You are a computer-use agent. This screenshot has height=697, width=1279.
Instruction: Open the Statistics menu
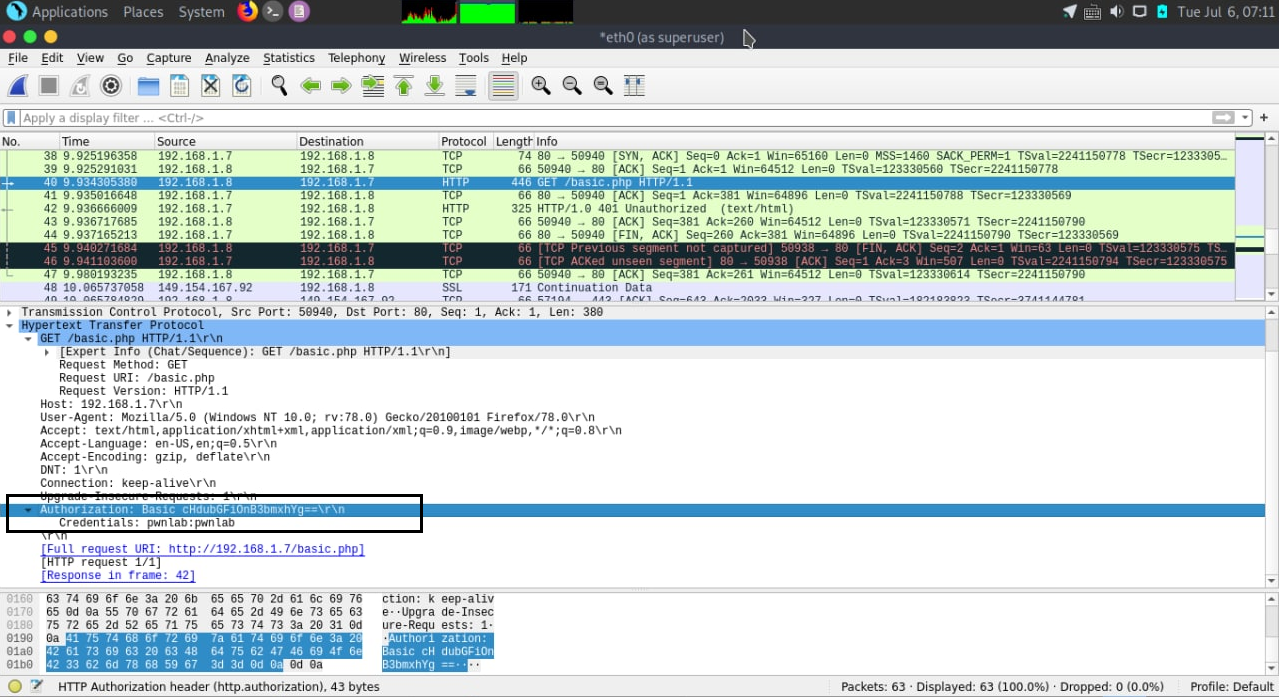289,58
